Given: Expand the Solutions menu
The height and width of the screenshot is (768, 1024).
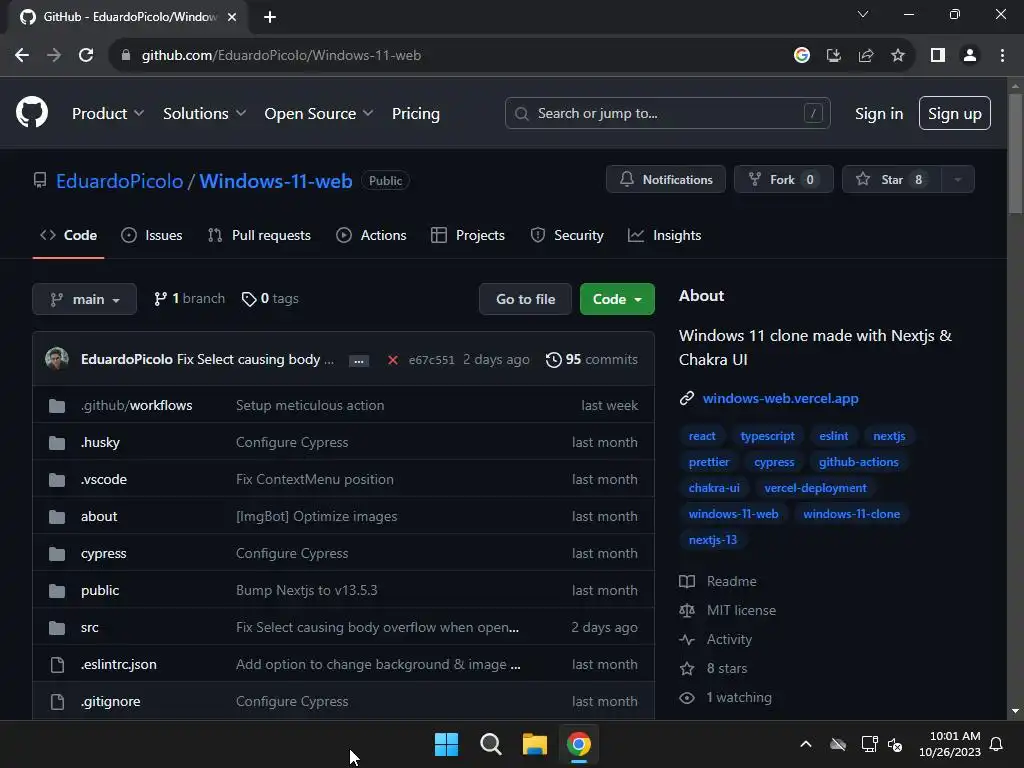Looking at the screenshot, I should [x=204, y=114].
